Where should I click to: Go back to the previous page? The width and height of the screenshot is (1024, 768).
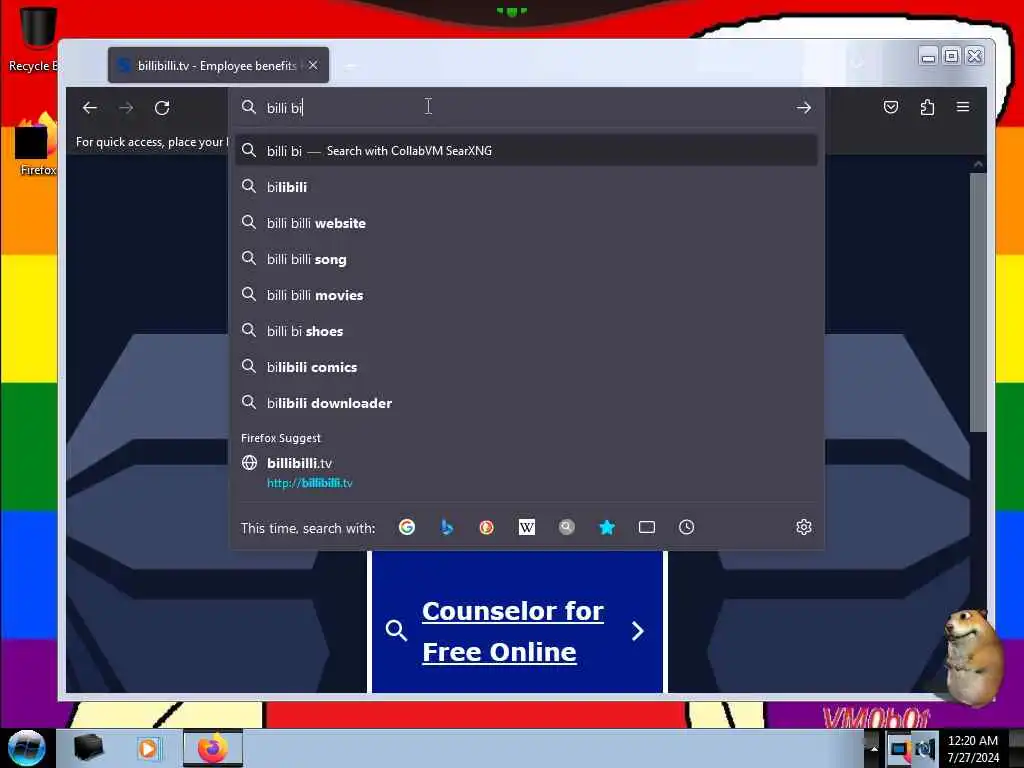click(x=90, y=108)
